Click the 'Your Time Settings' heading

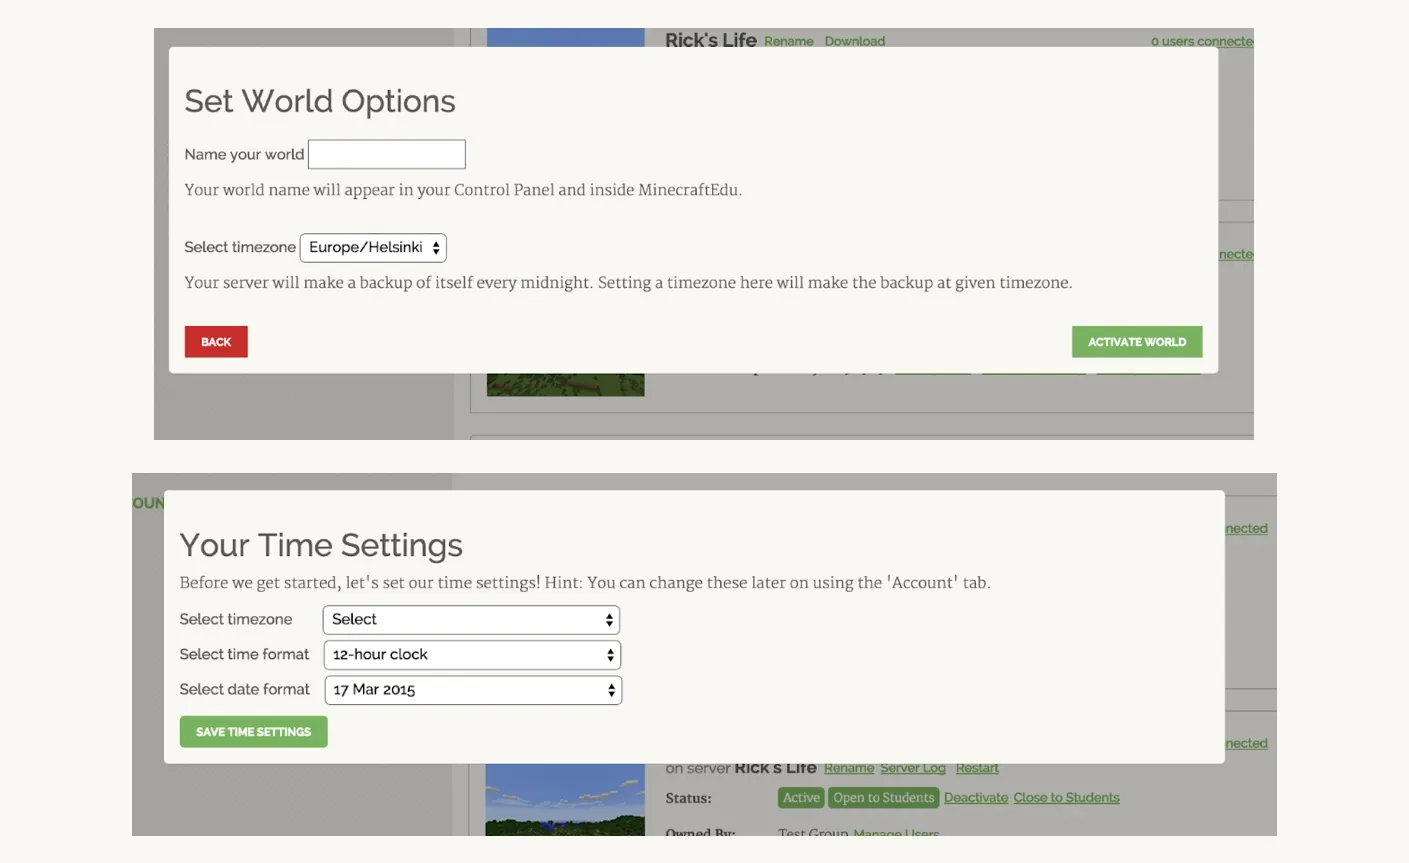(321, 545)
